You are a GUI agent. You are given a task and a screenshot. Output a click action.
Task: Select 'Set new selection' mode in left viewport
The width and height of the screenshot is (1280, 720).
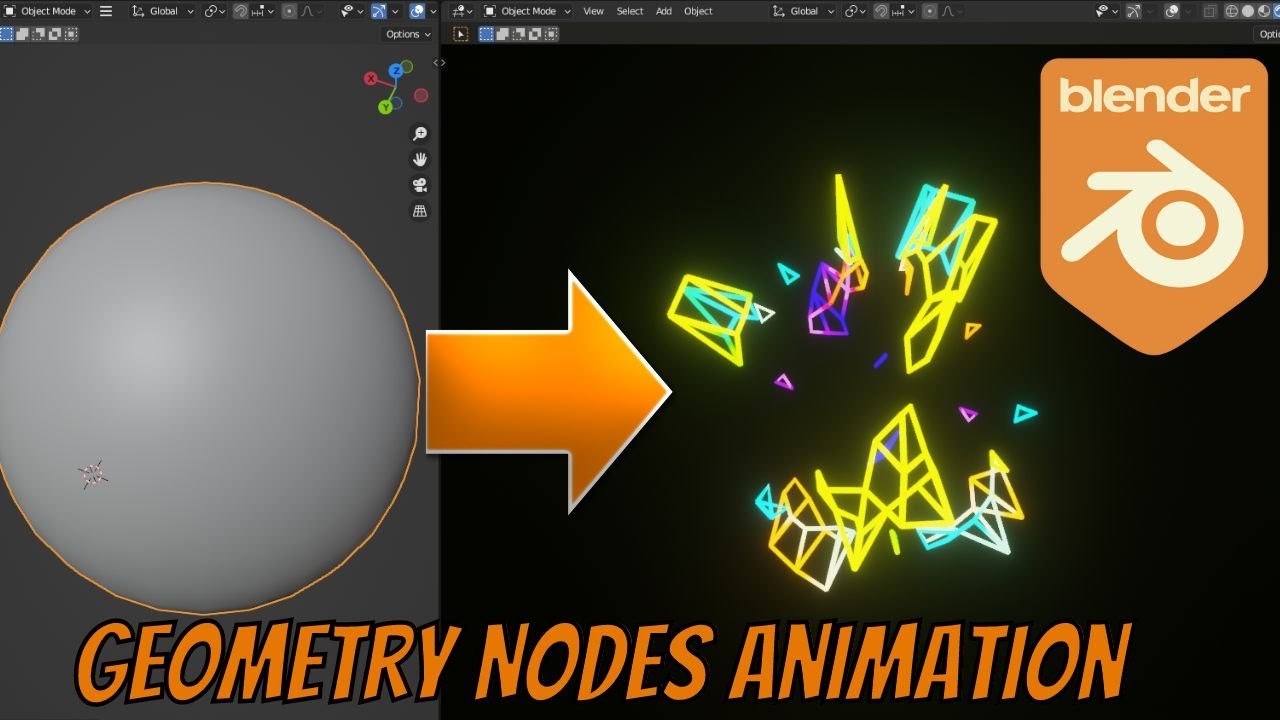click(x=7, y=34)
